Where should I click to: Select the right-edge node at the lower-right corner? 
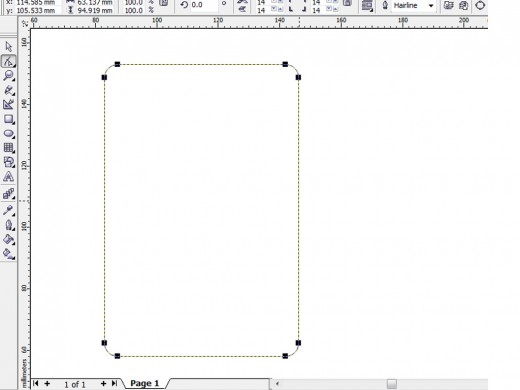(x=298, y=343)
